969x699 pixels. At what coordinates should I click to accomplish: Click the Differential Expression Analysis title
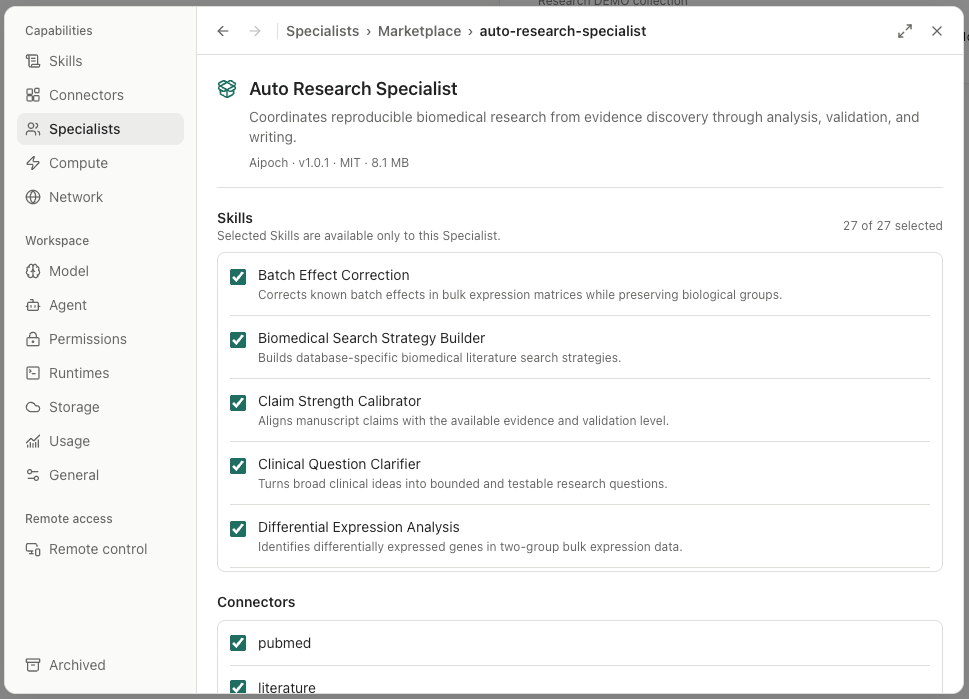tap(359, 527)
